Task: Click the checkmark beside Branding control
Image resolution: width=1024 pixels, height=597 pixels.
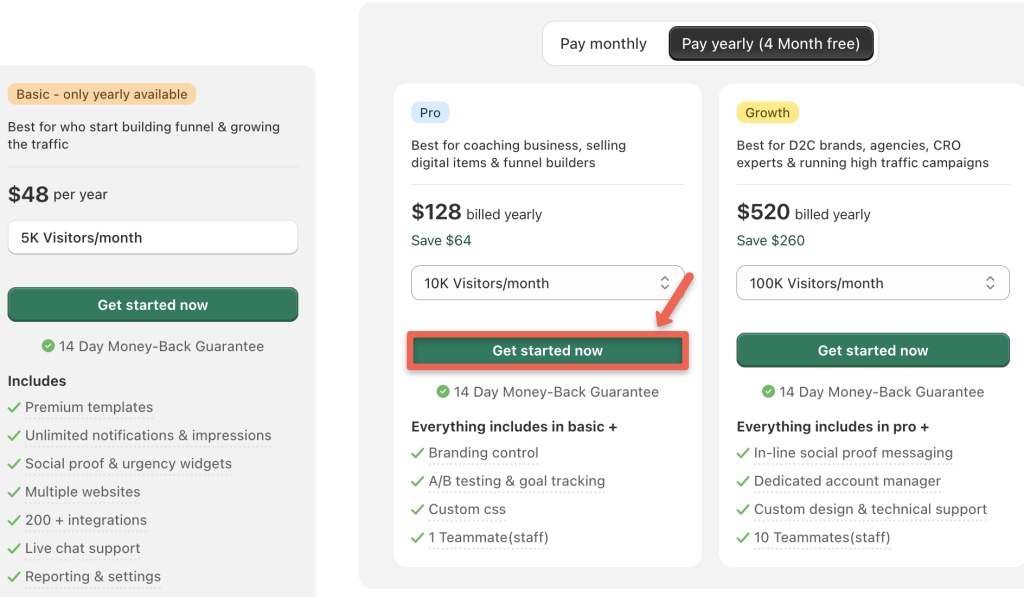Action: (x=418, y=454)
